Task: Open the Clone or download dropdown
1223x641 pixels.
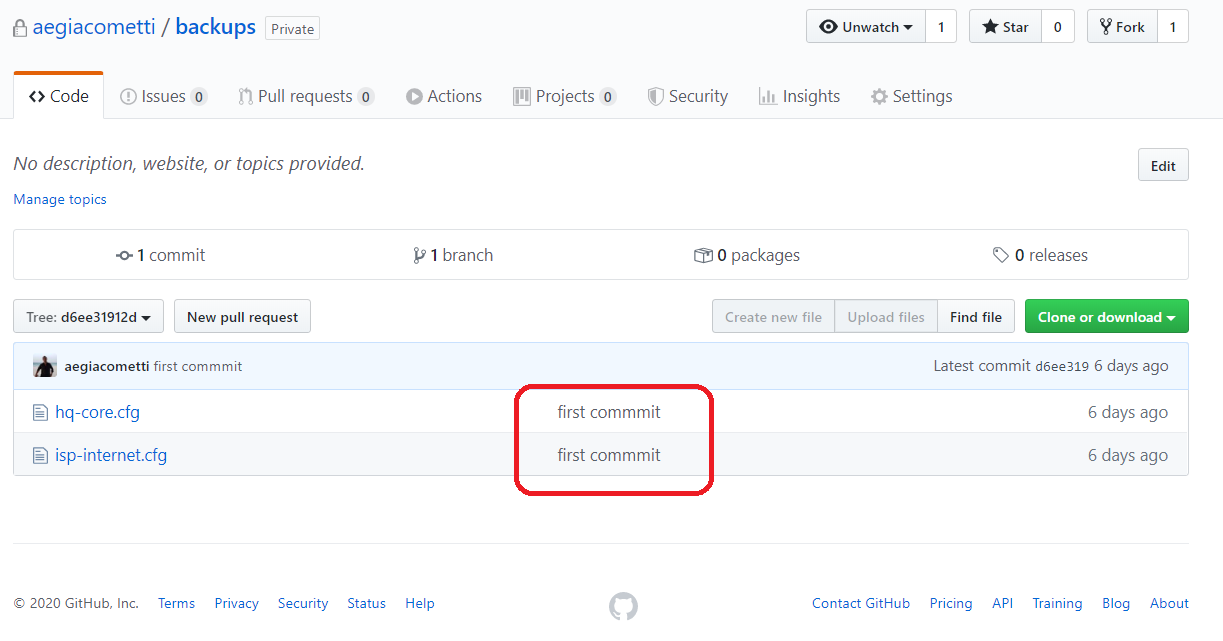Action: pyautogui.click(x=1106, y=317)
